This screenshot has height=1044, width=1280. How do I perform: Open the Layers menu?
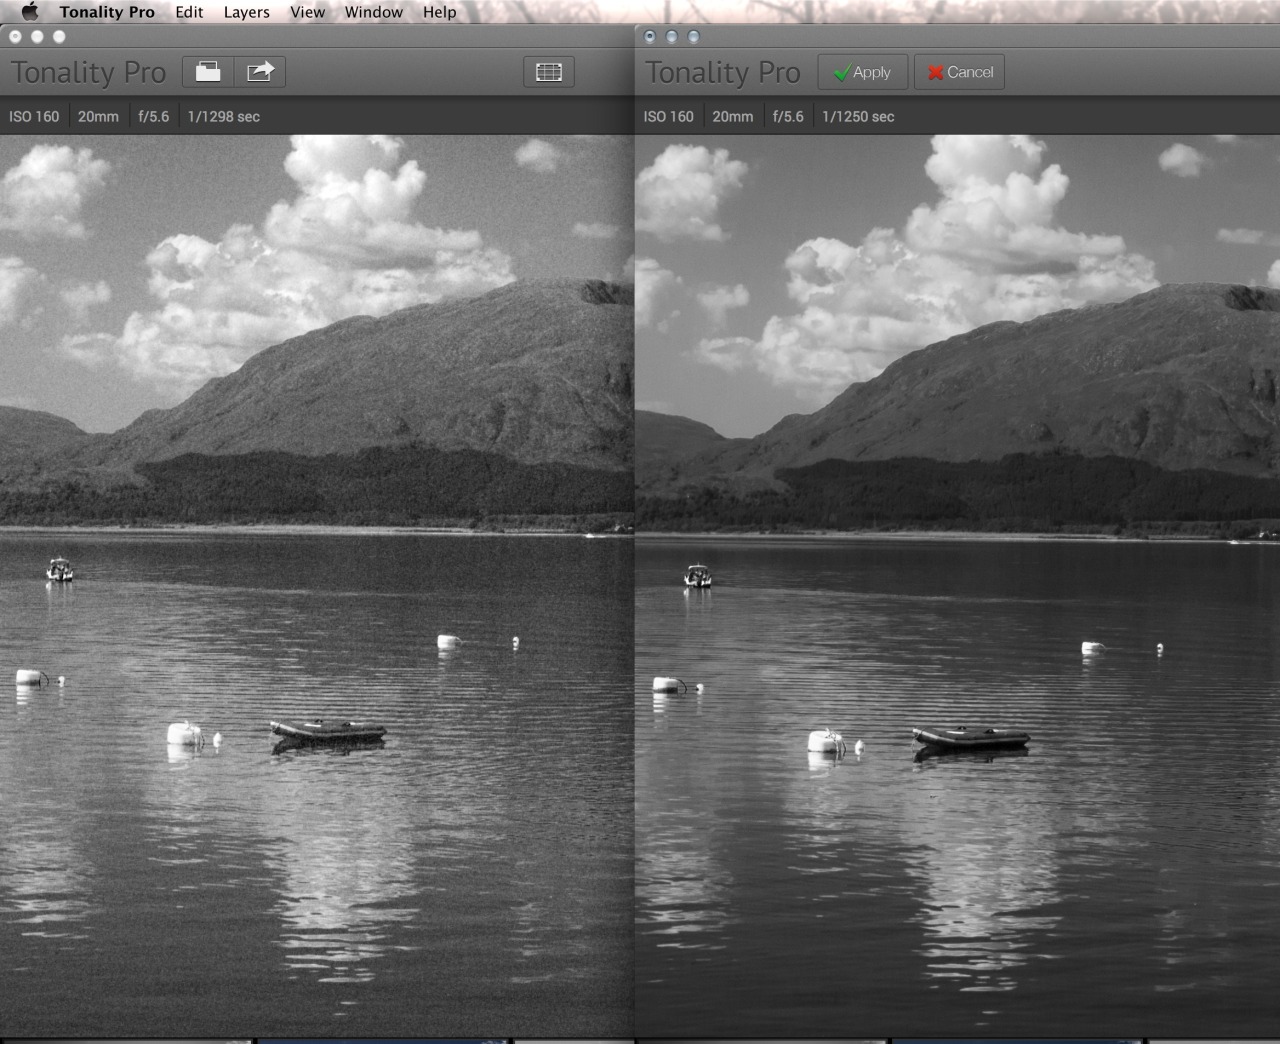click(x=246, y=12)
